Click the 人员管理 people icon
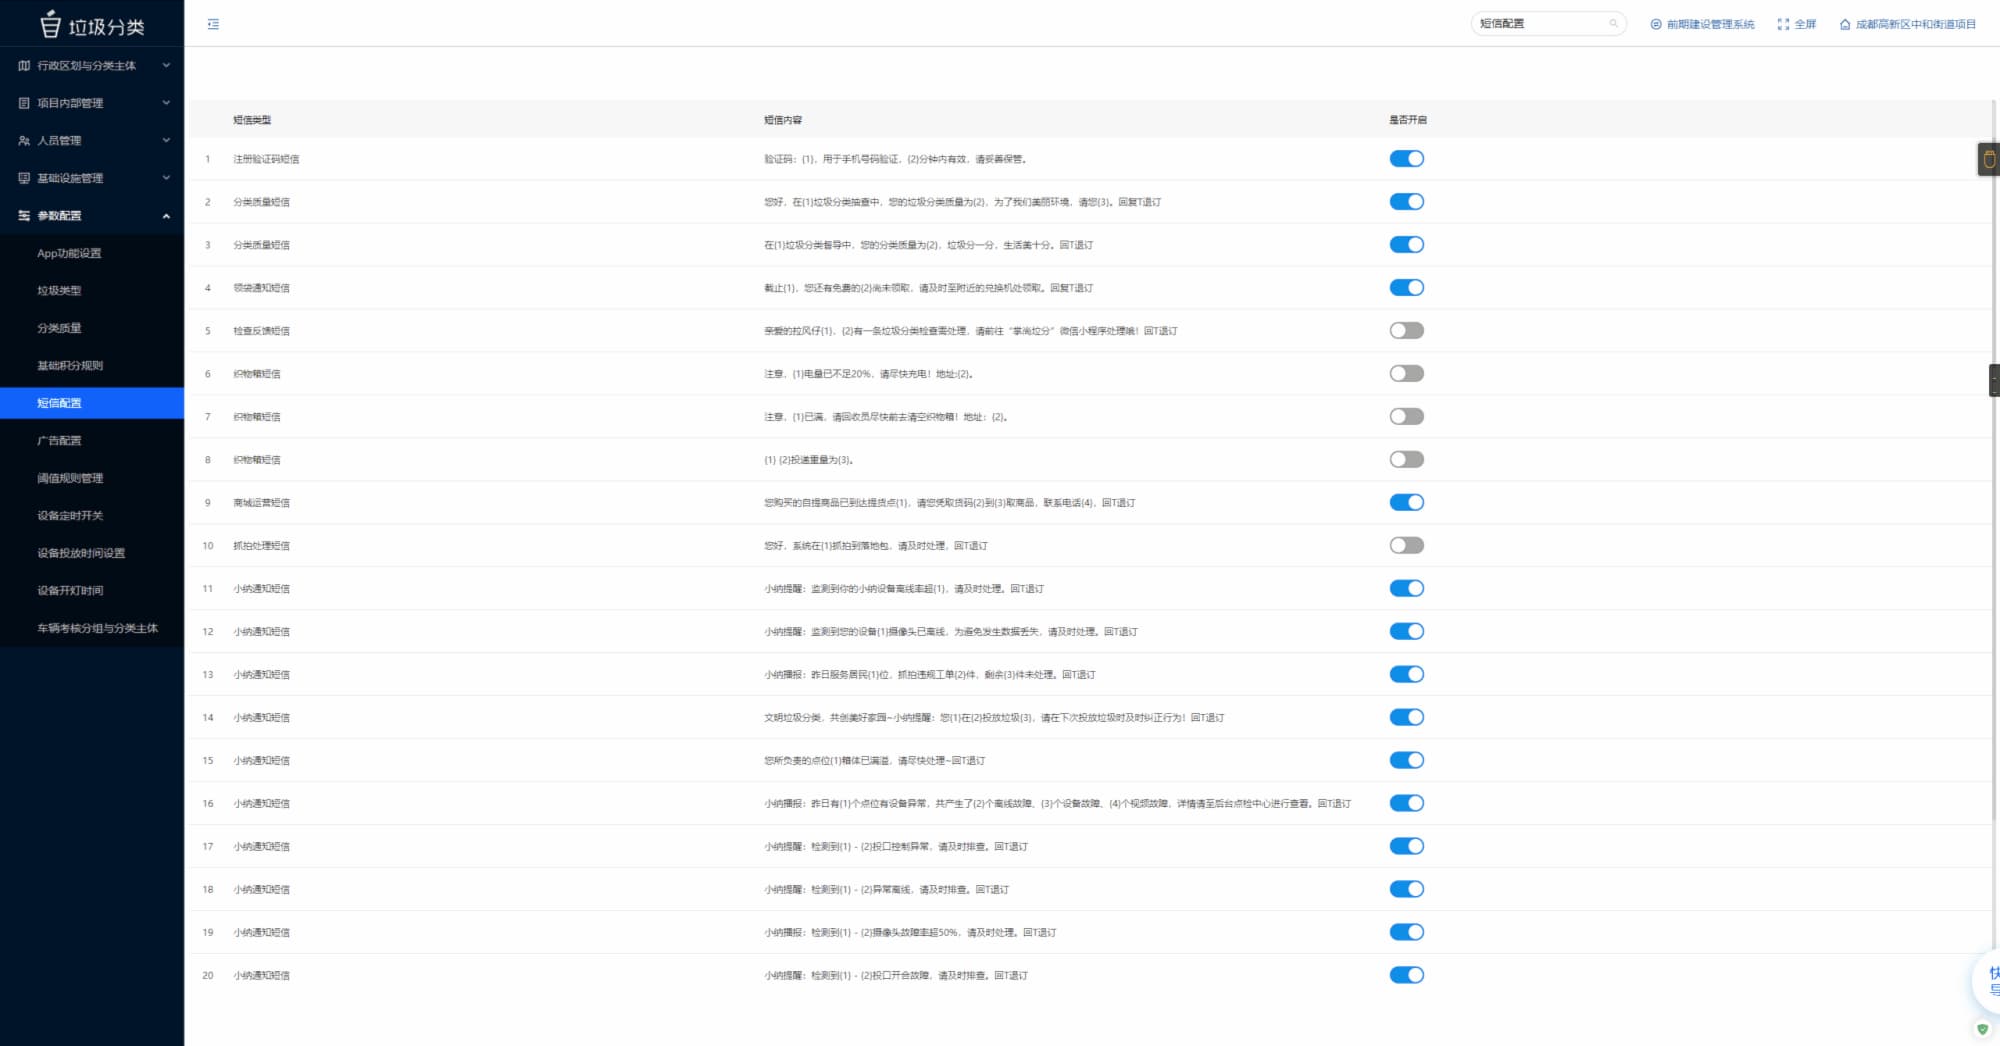This screenshot has width=2000, height=1046. 24,141
